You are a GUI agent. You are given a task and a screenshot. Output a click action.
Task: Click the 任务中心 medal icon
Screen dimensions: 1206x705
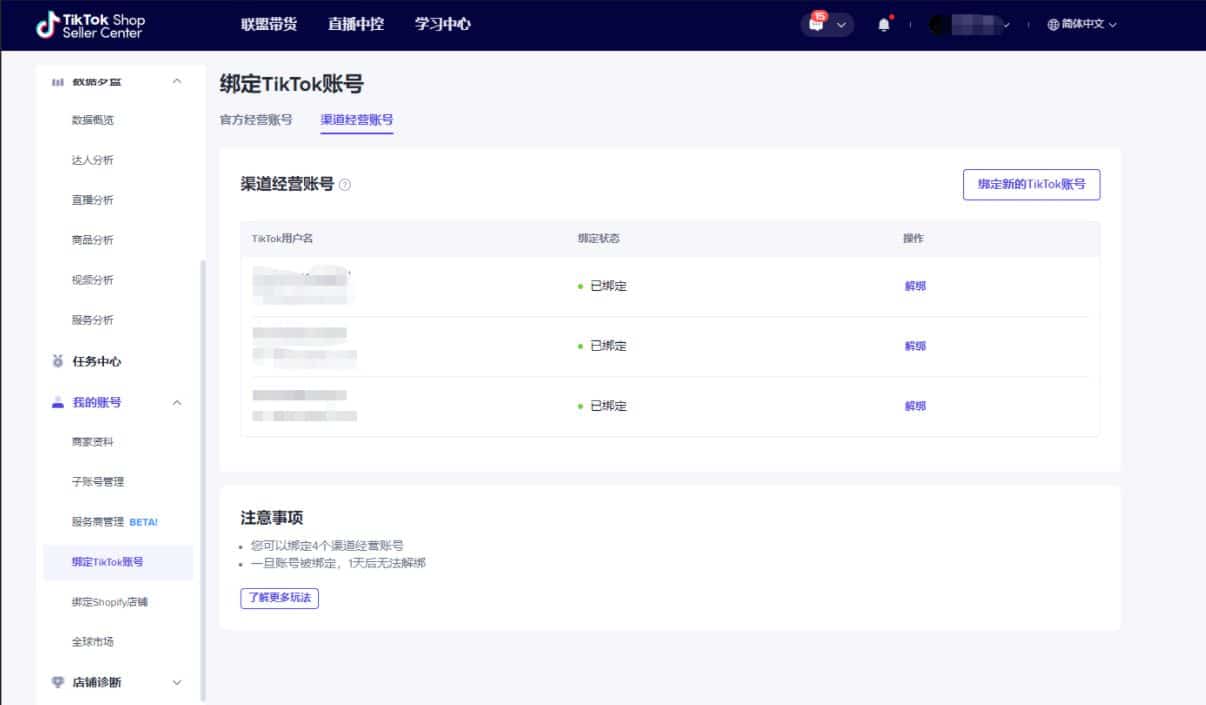click(58, 361)
